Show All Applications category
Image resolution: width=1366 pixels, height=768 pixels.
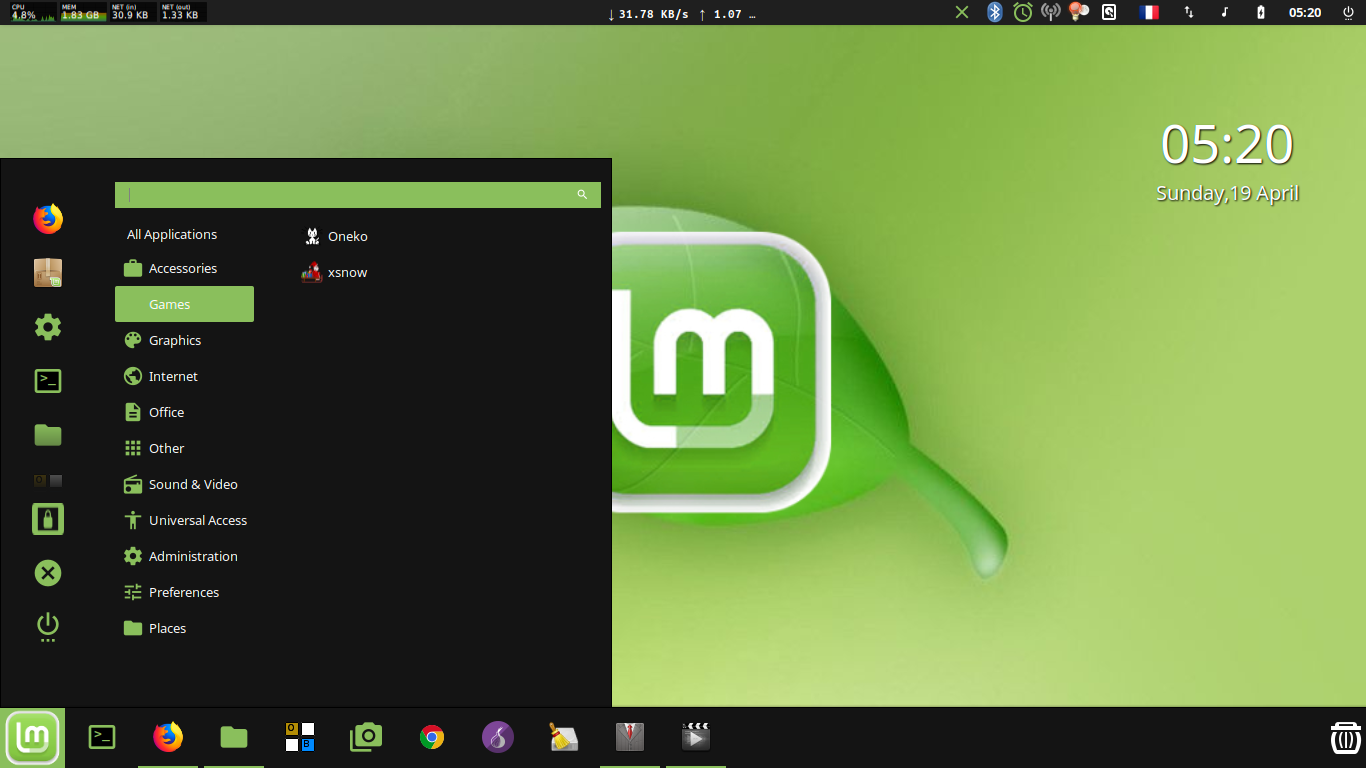click(172, 234)
